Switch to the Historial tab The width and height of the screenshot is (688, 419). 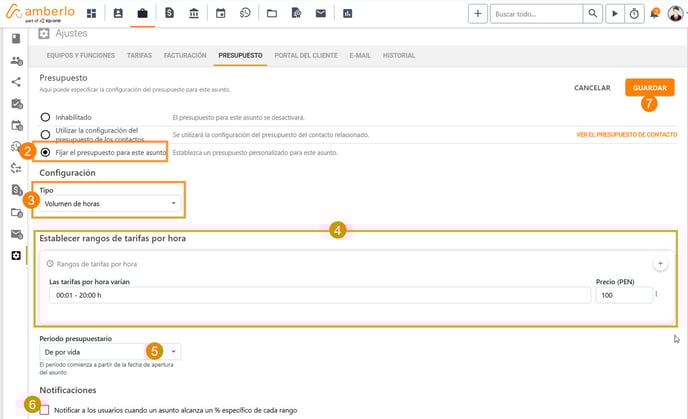pyautogui.click(x=399, y=55)
